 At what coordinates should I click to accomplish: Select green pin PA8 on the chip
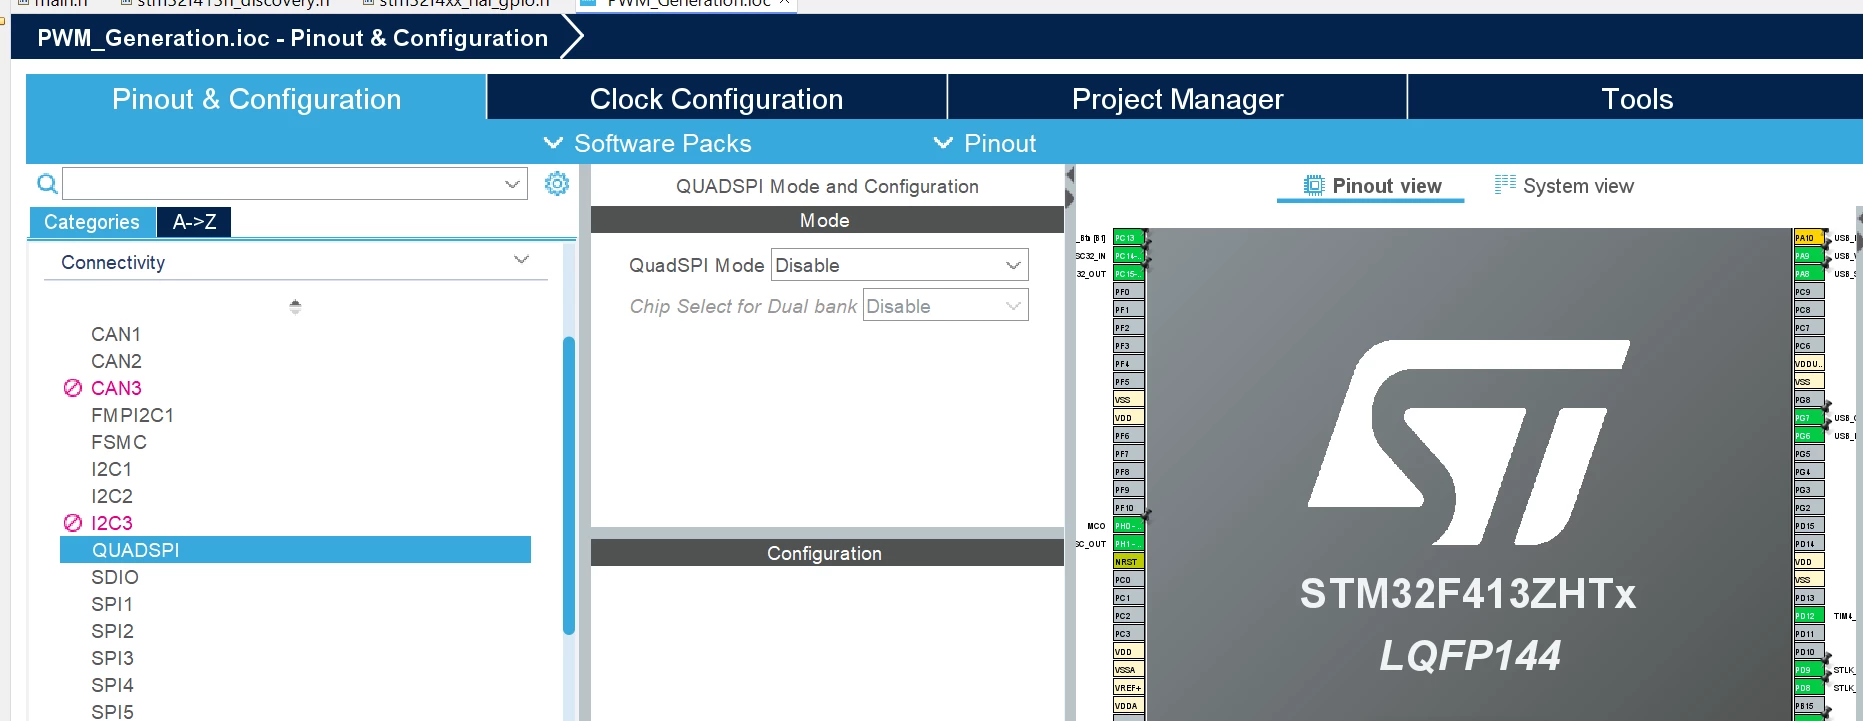(x=1809, y=274)
